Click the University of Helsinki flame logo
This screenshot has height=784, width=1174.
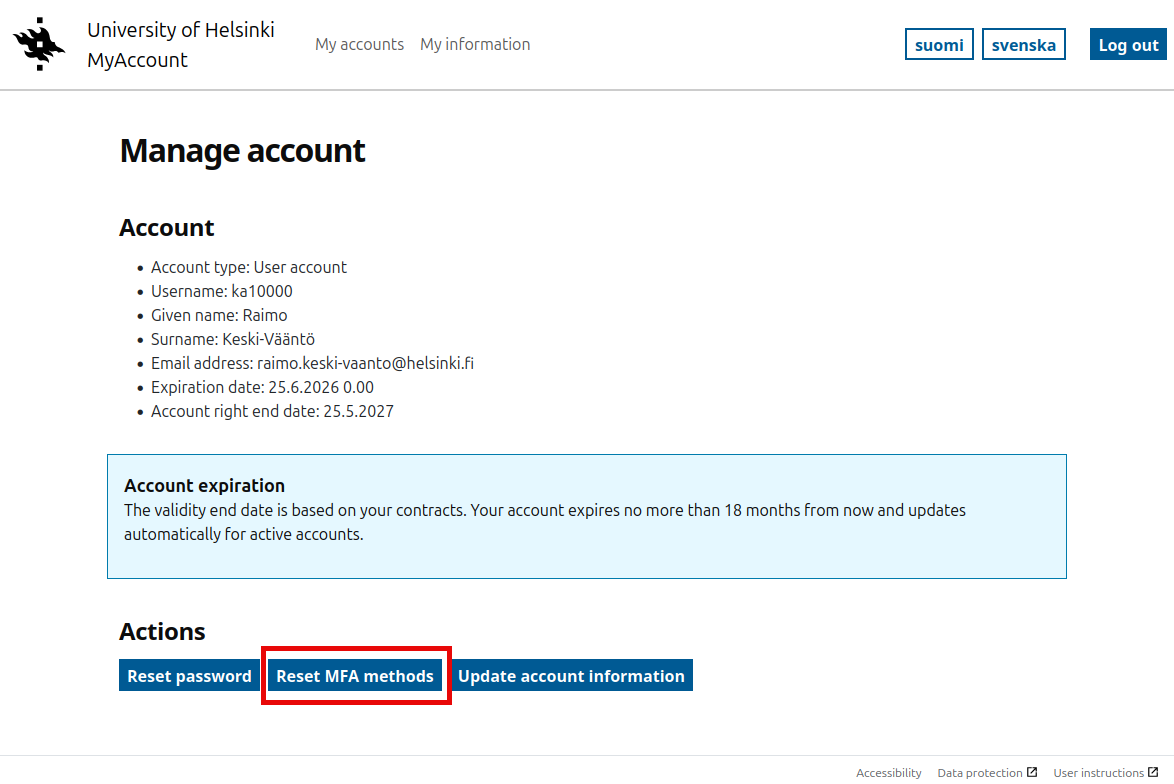(x=39, y=44)
